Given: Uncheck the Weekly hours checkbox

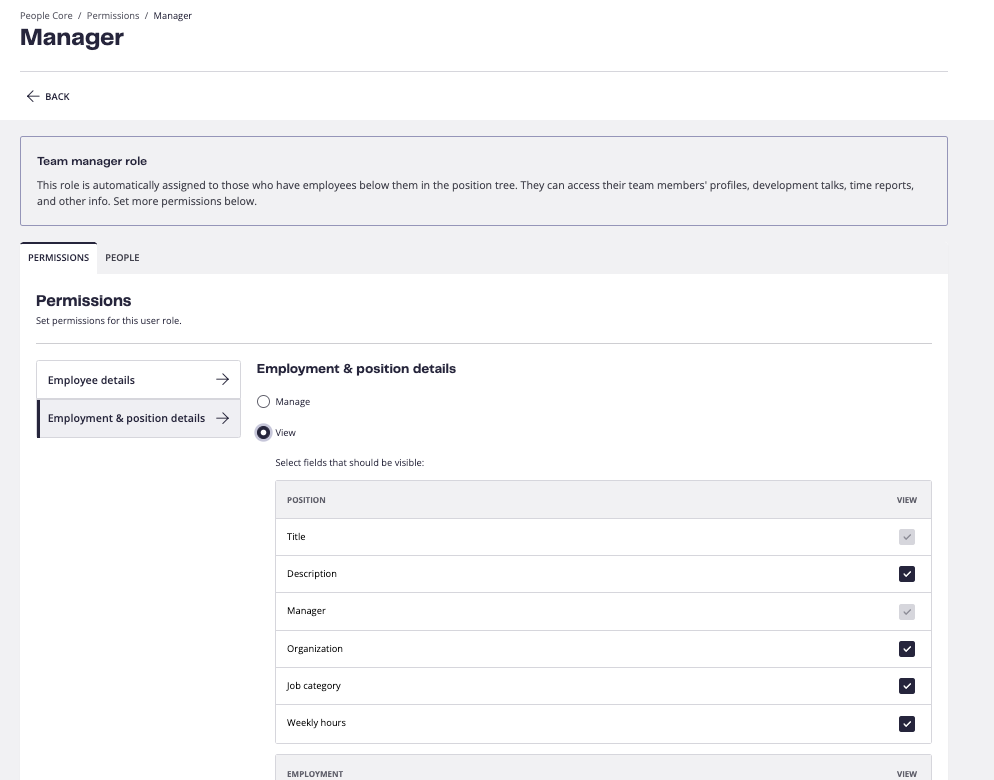Looking at the screenshot, I should tap(907, 724).
